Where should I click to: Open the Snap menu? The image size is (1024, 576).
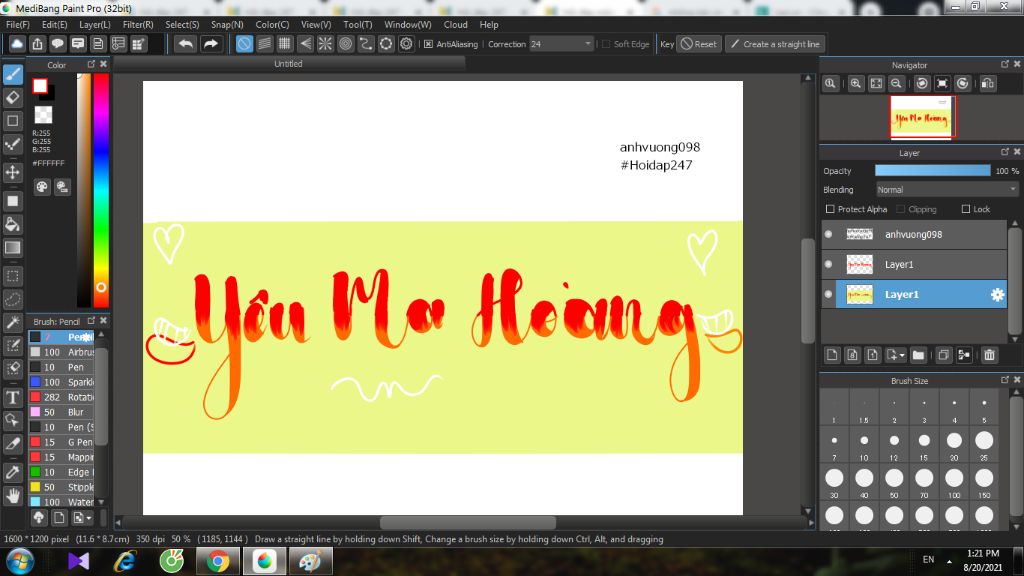pyautogui.click(x=227, y=24)
